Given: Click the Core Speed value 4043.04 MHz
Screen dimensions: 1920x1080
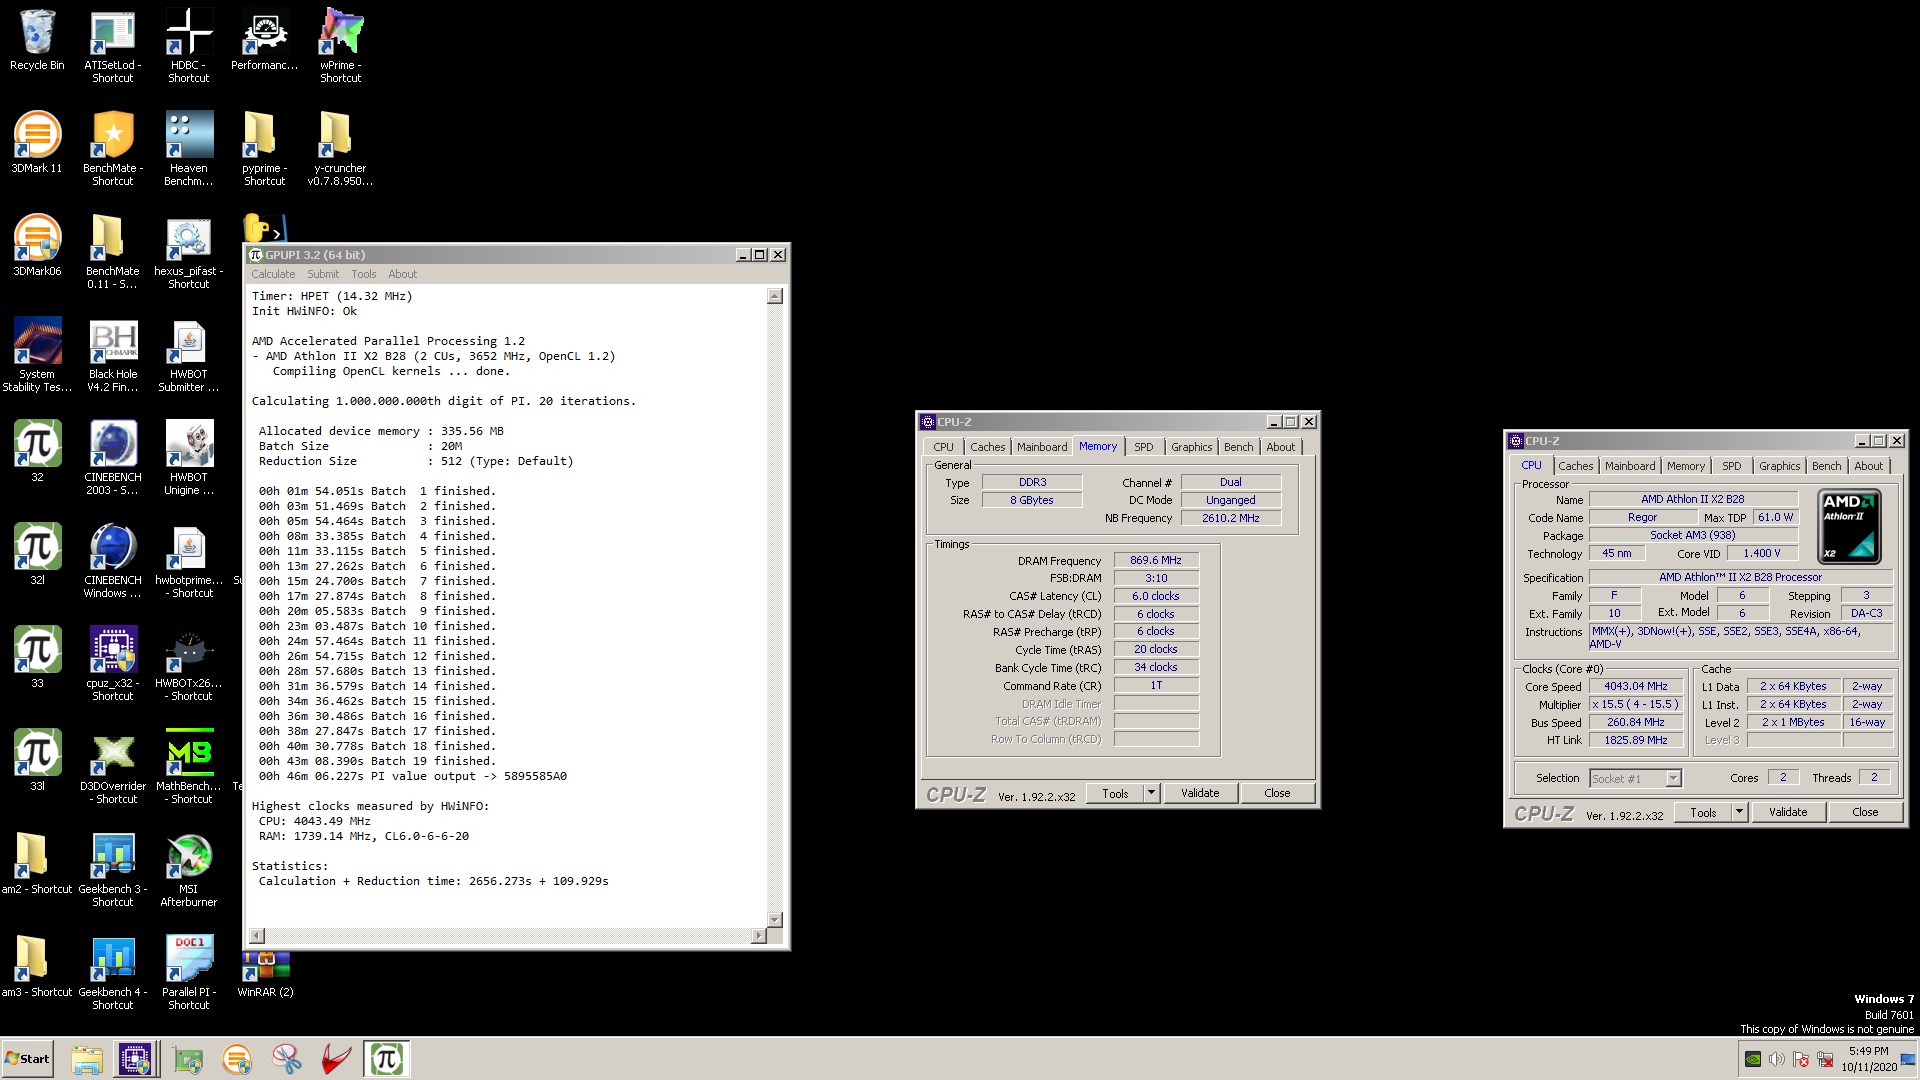Looking at the screenshot, I should point(1635,686).
